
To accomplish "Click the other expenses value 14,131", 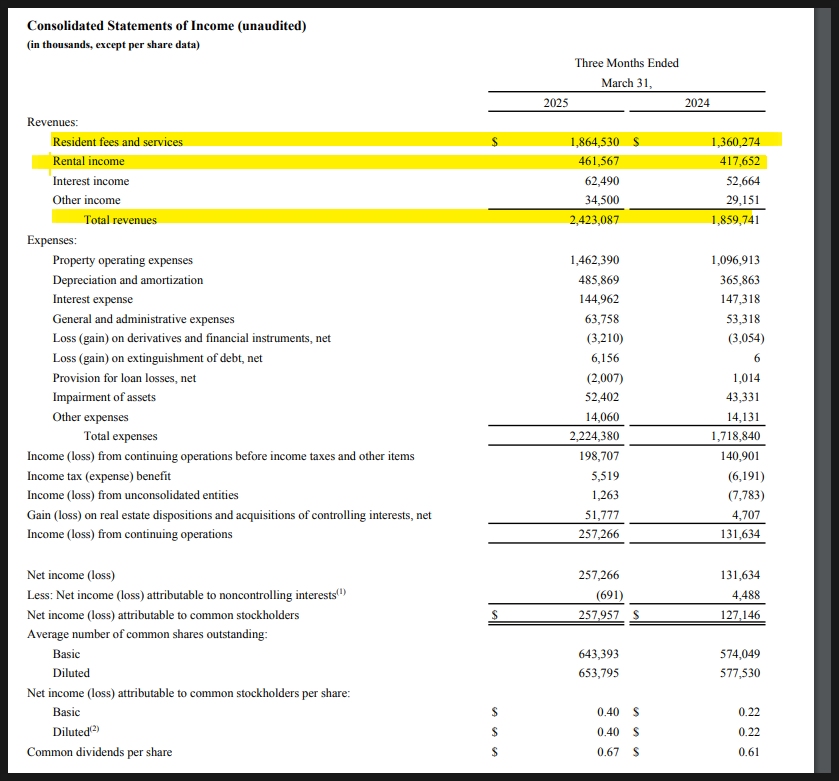I will 743,417.
